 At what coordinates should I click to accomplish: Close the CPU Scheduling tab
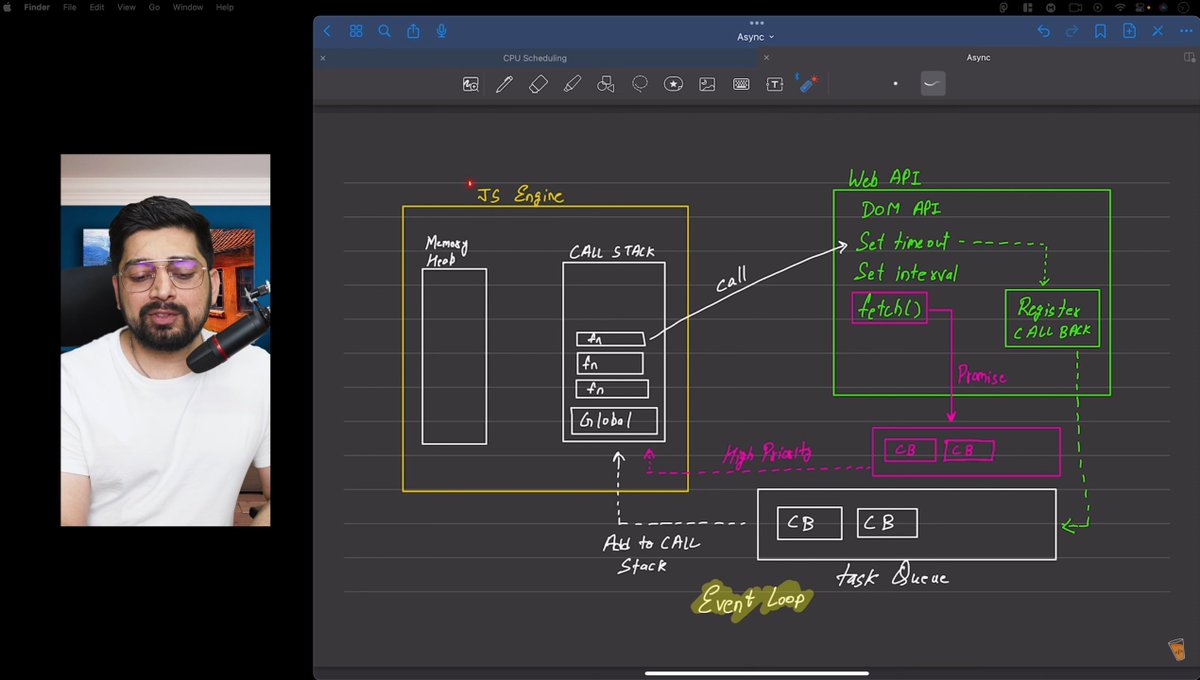point(322,58)
